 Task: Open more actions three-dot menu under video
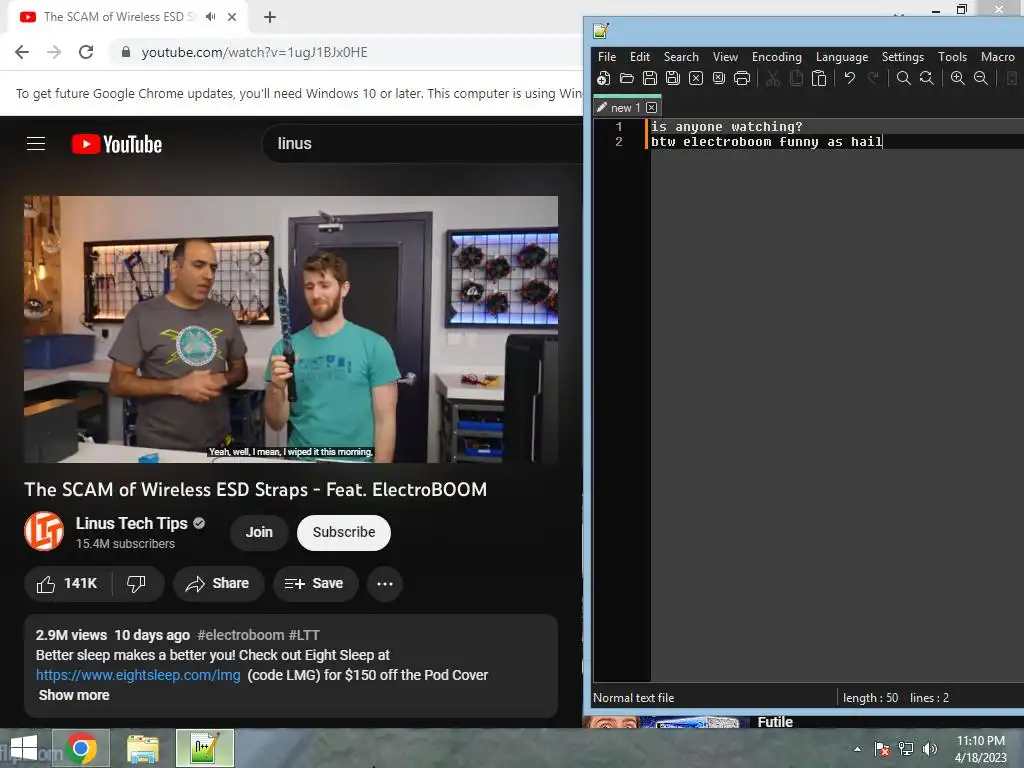pos(385,584)
